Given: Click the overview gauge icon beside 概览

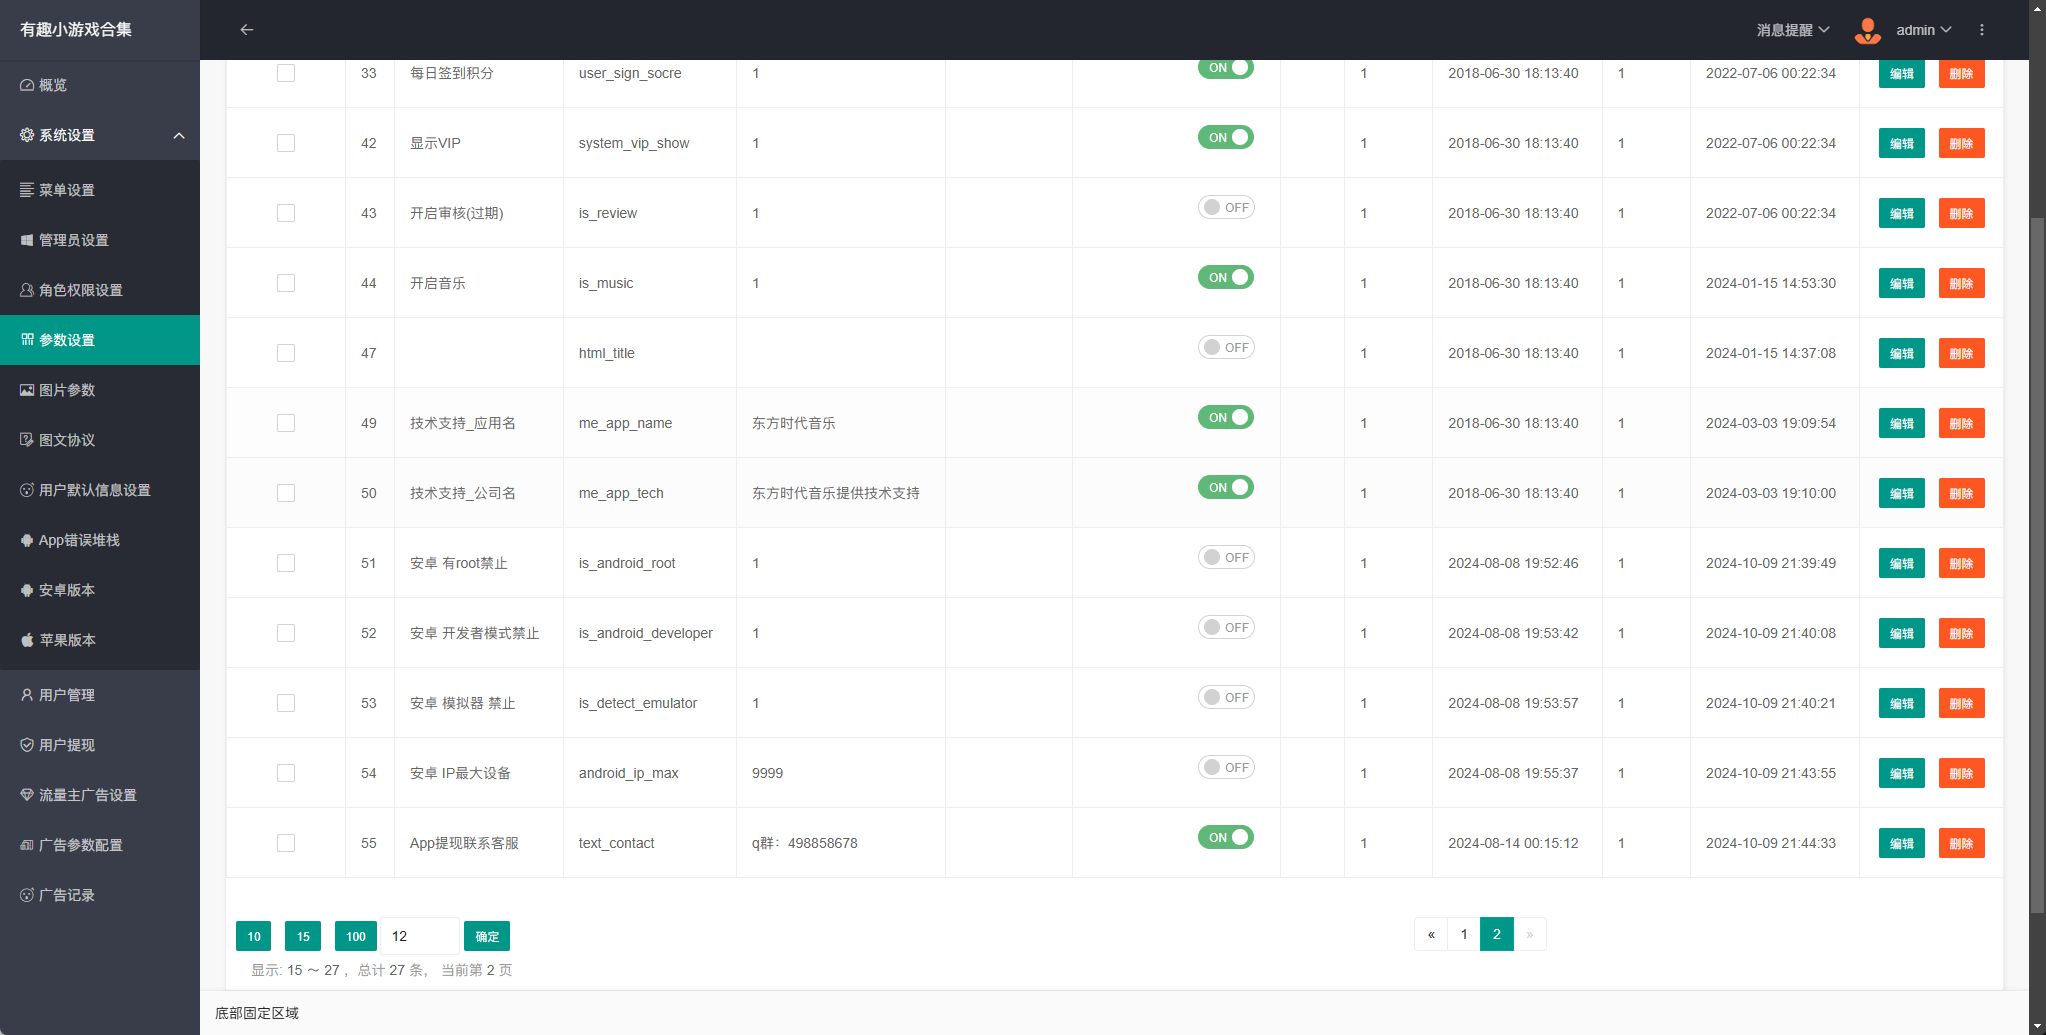Looking at the screenshot, I should click(27, 85).
